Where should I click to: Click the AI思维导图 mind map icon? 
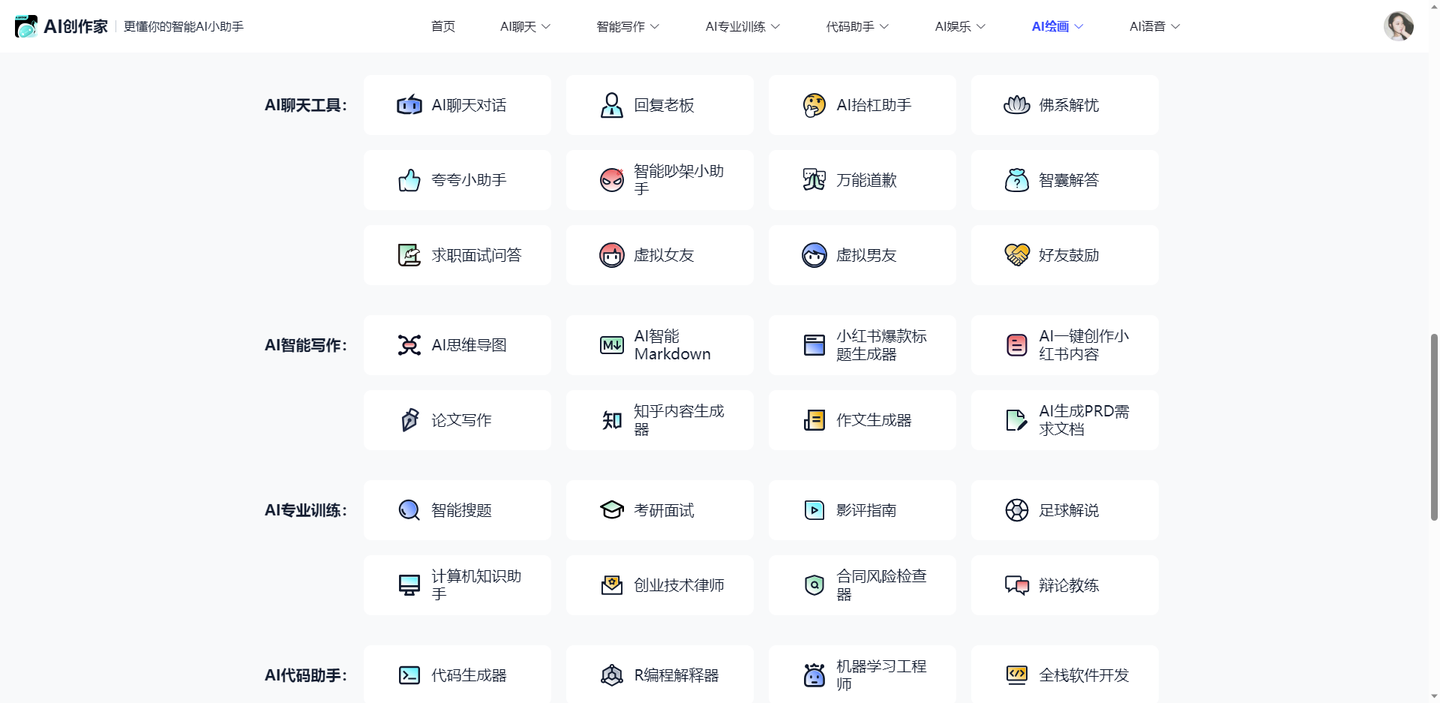pyautogui.click(x=409, y=345)
